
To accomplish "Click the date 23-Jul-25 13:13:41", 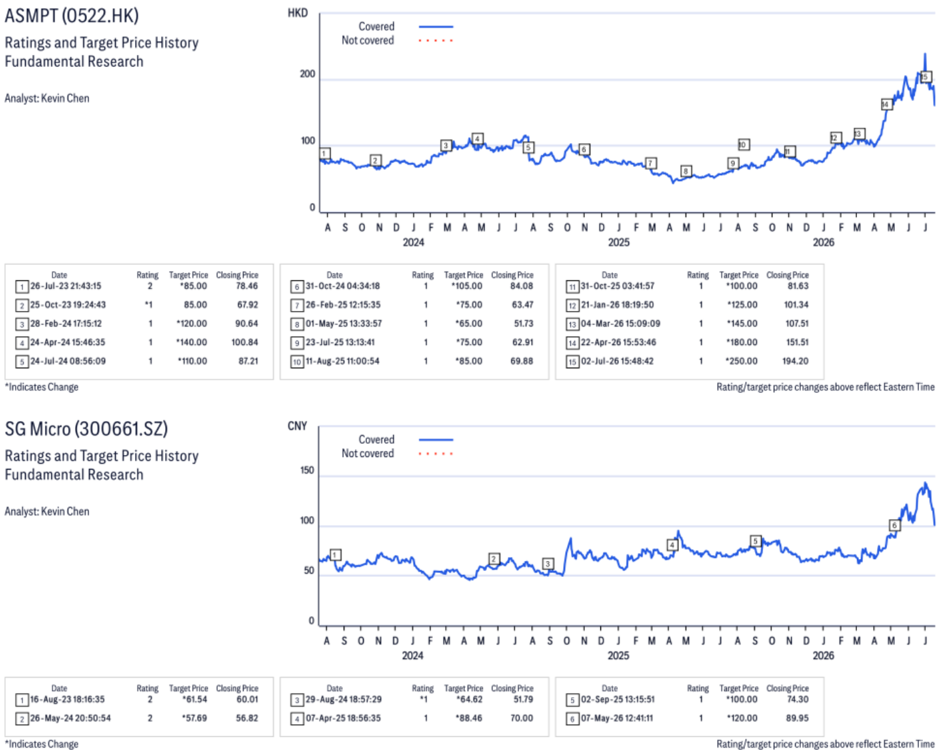I will 340,343.
